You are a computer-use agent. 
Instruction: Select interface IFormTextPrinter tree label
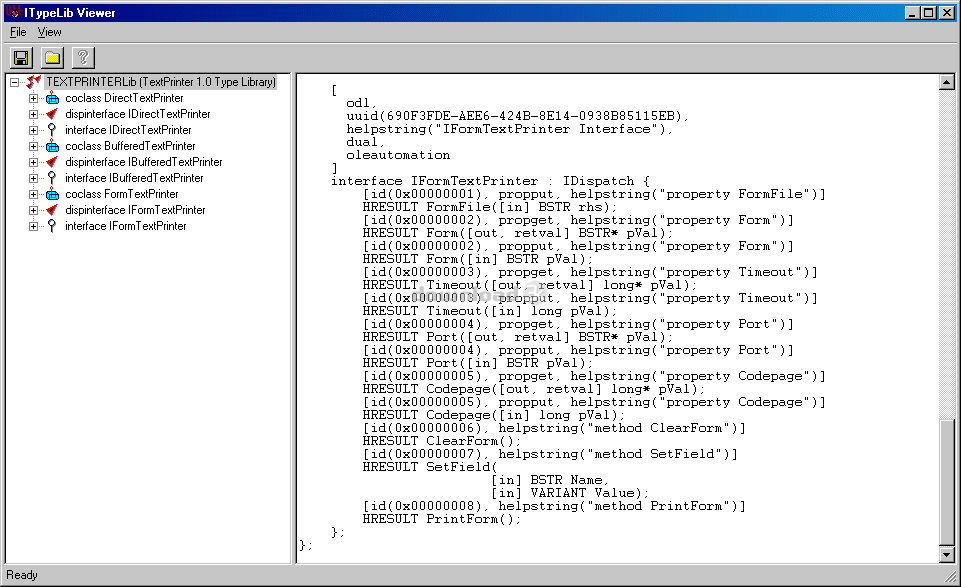[126, 225]
